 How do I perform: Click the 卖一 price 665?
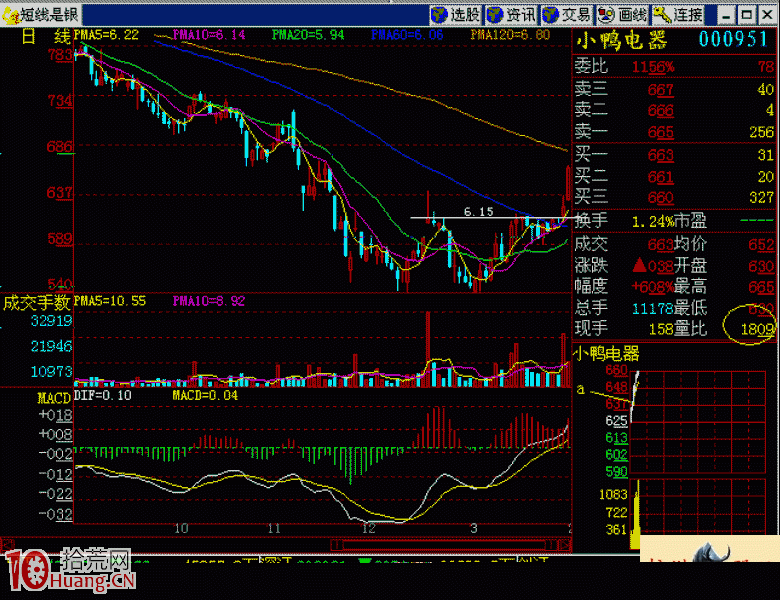point(661,132)
